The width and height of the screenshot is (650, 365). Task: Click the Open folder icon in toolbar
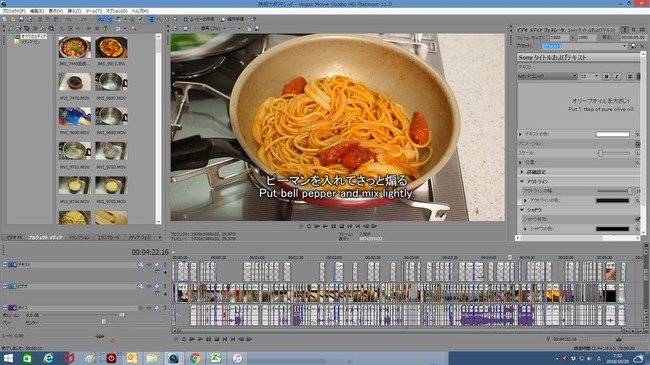coord(13,19)
